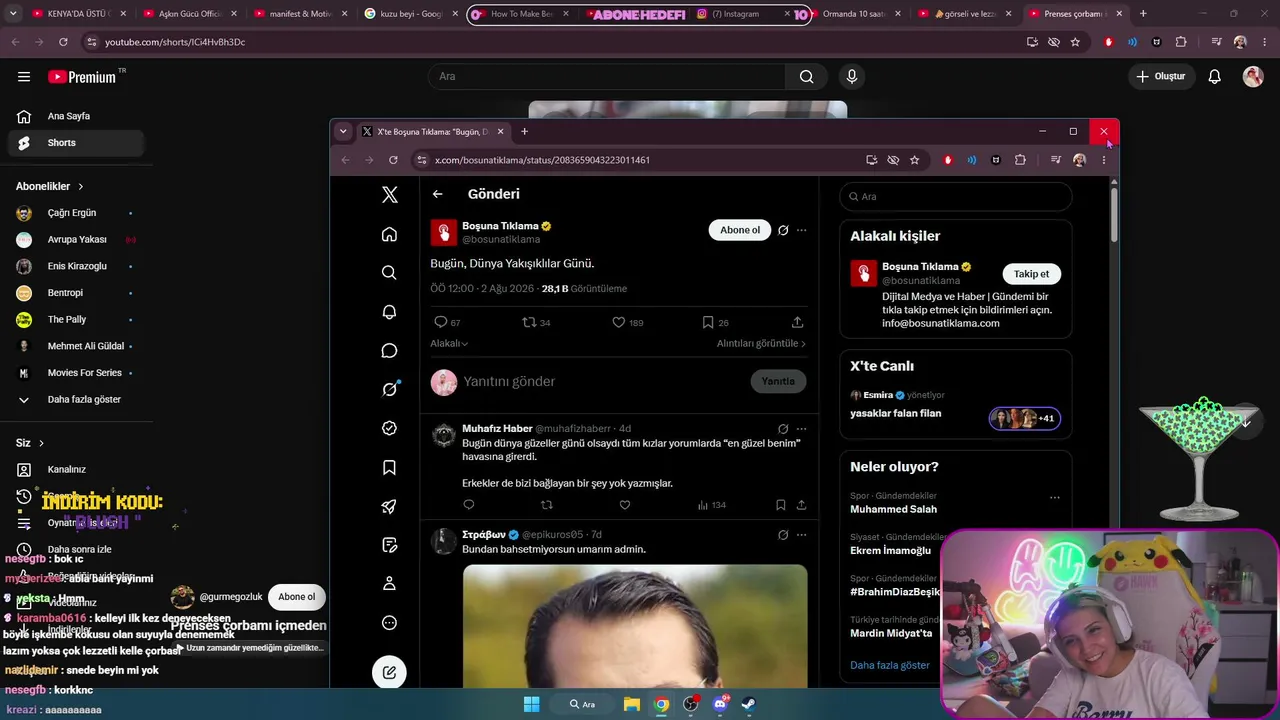The width and height of the screenshot is (1280, 720).
Task: Ask Grok about the Boşuna Tıklama post
Action: click(783, 230)
